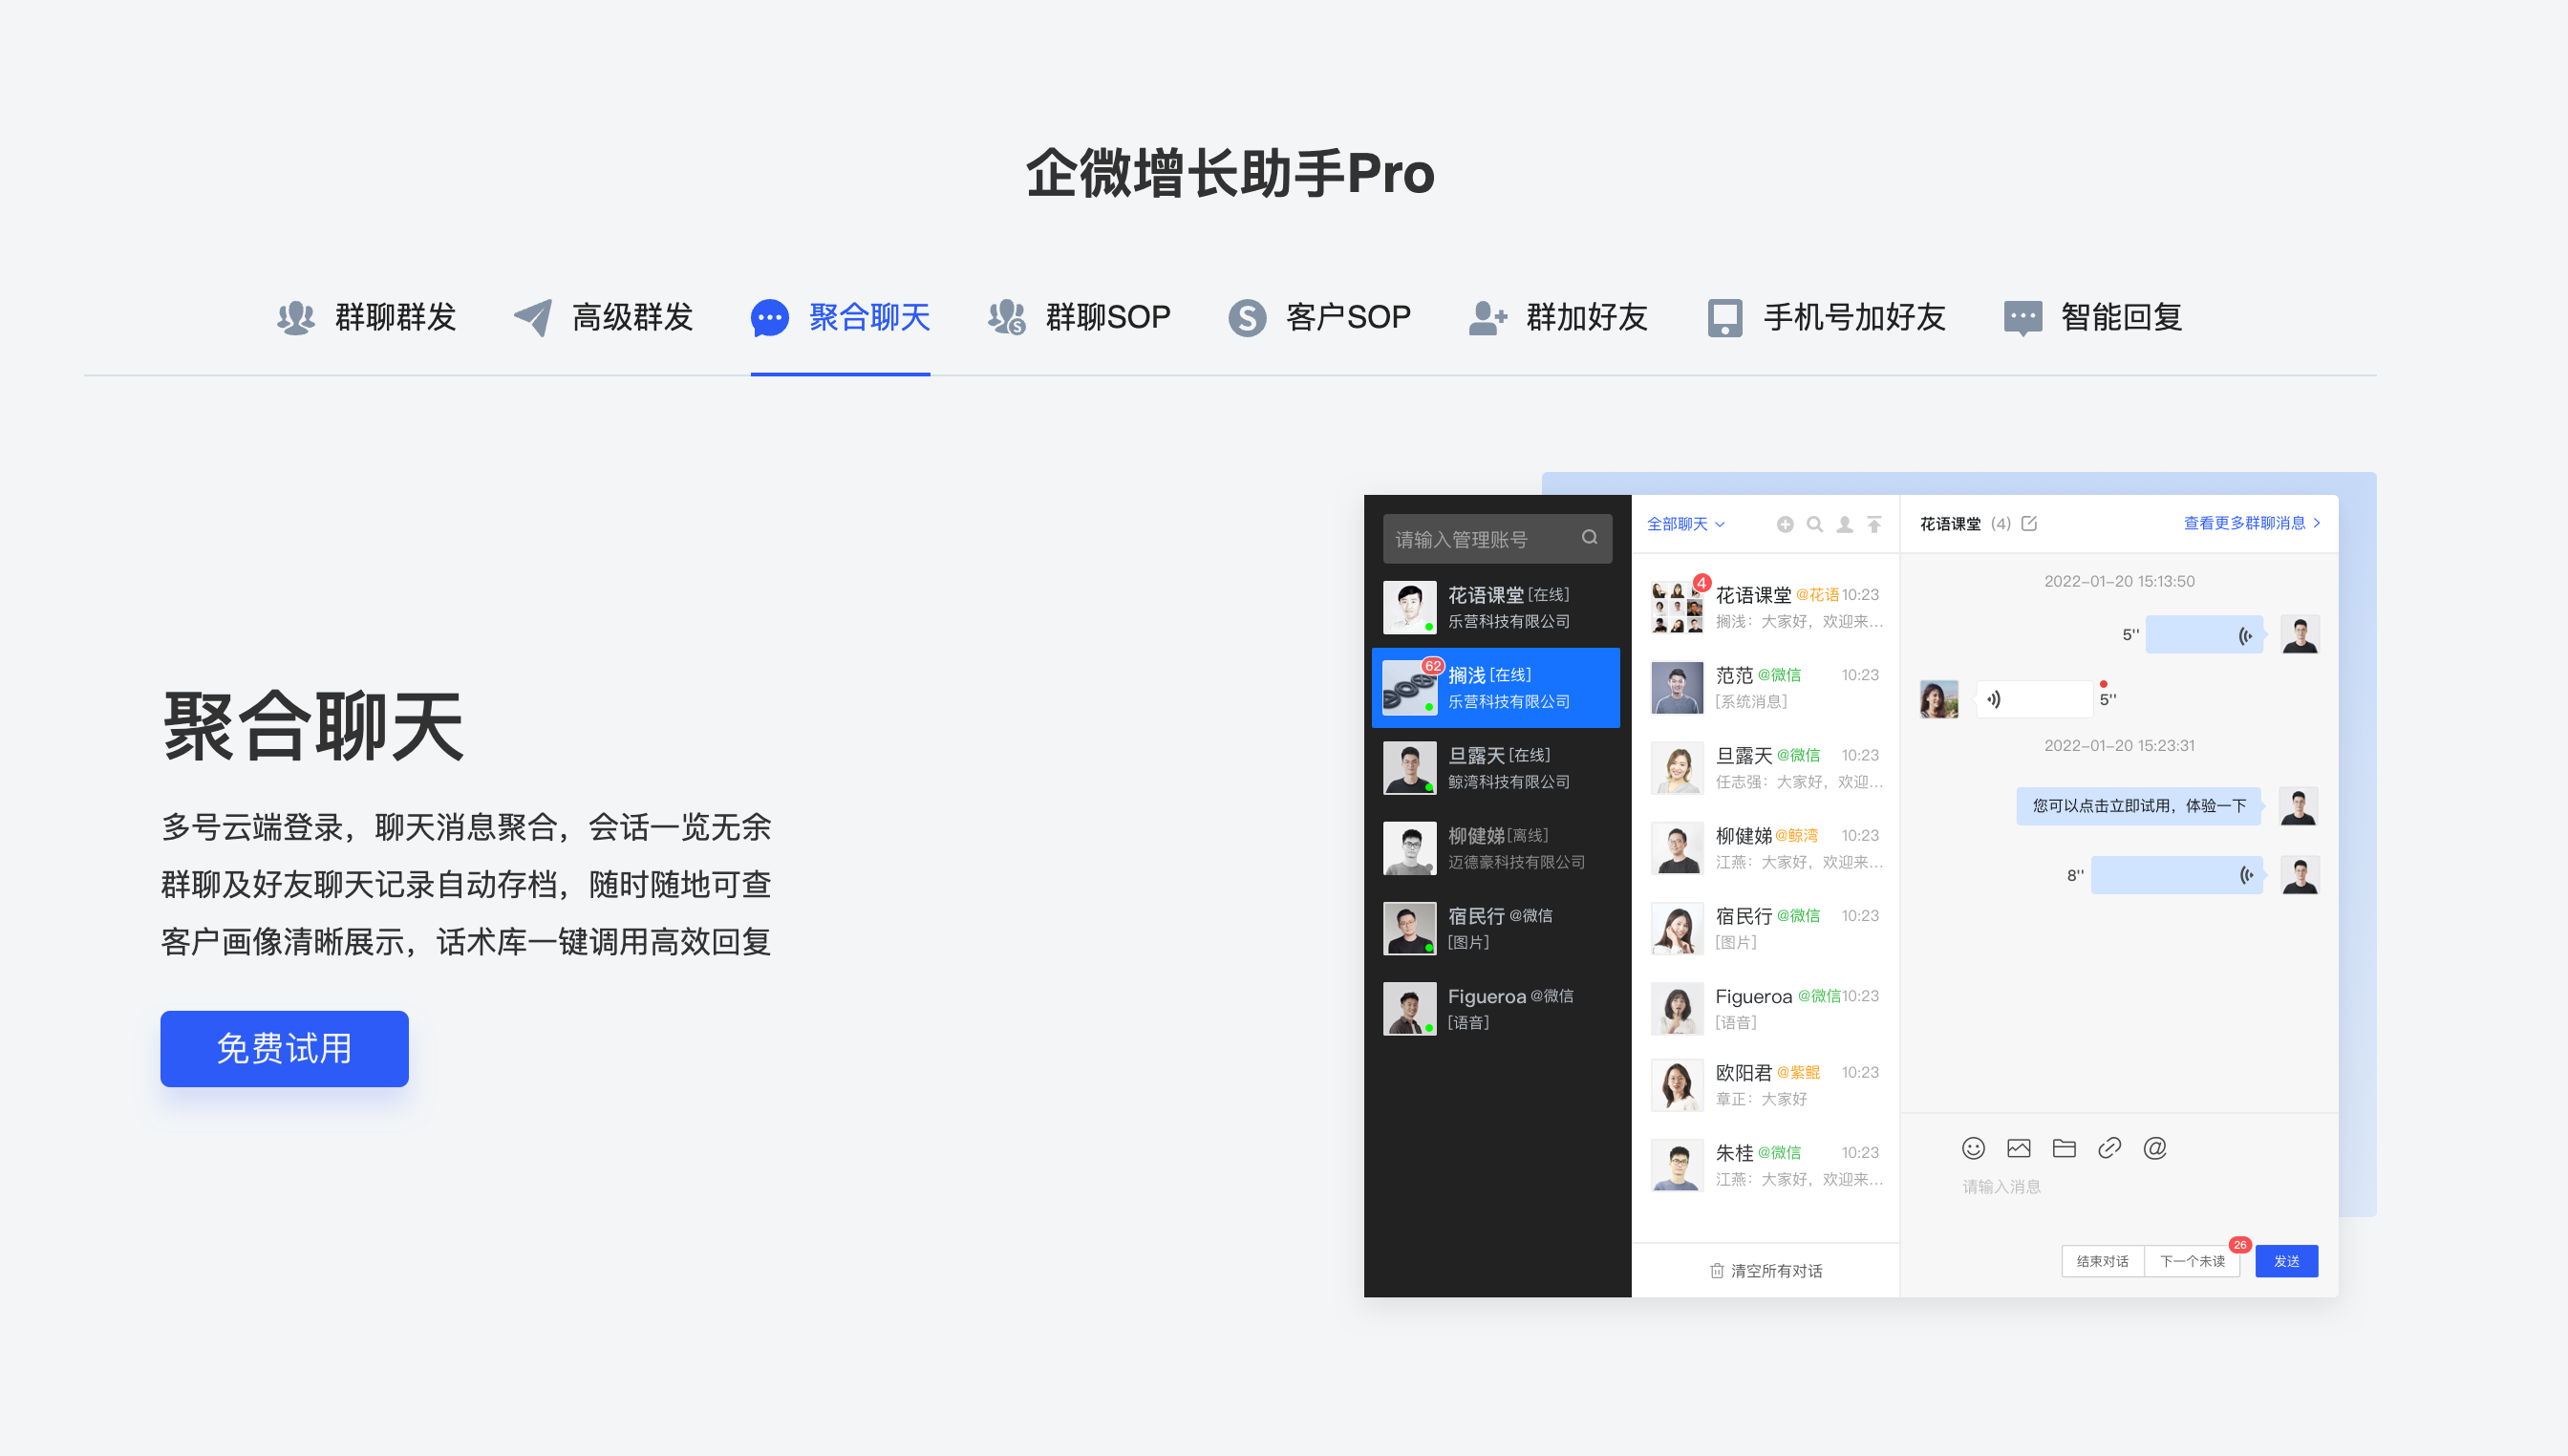The image size is (2568, 1456).
Task: Select the 聚合聊天 tab
Action: 840,318
